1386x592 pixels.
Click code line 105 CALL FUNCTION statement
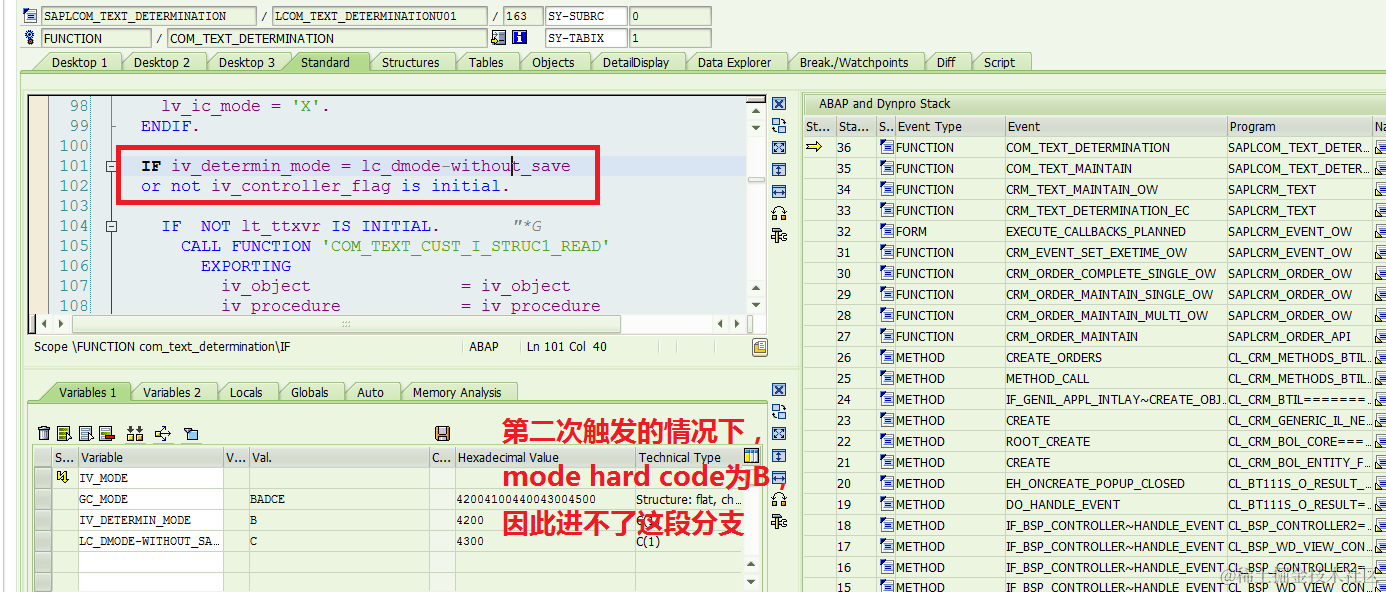coord(395,246)
